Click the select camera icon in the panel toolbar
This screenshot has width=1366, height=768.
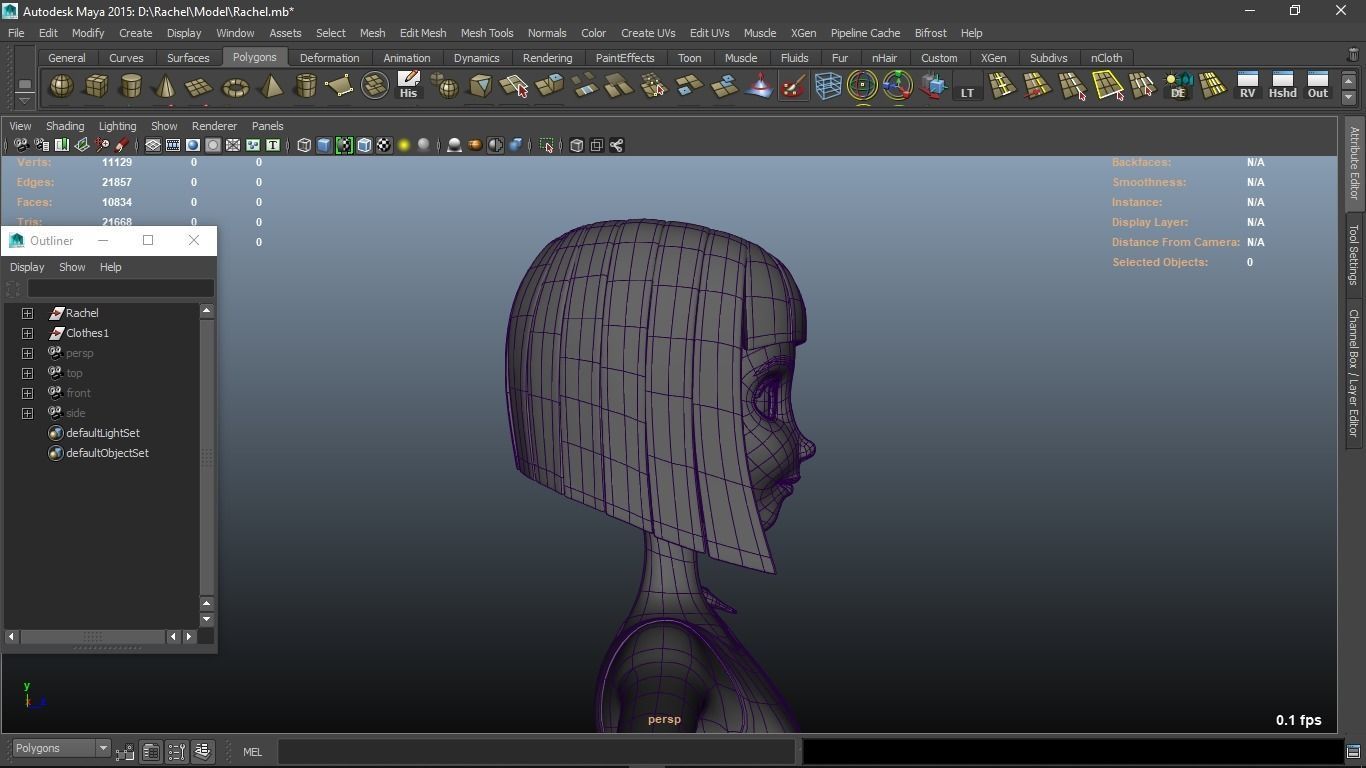point(21,146)
